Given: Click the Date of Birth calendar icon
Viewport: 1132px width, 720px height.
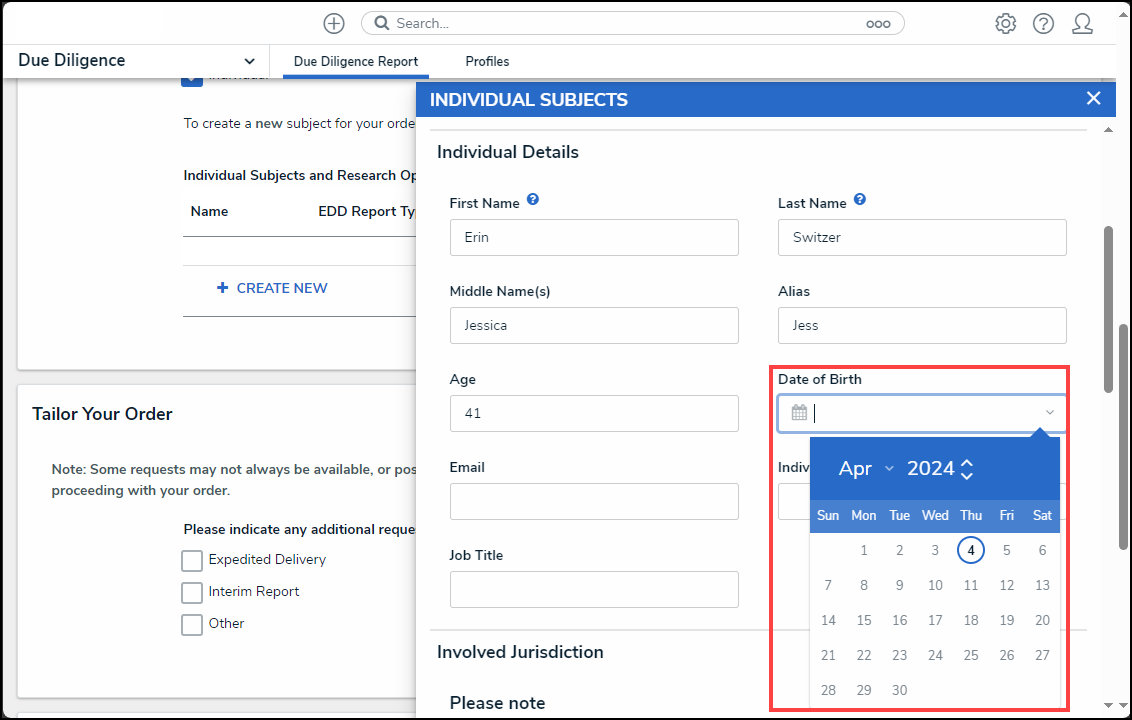Looking at the screenshot, I should [799, 412].
